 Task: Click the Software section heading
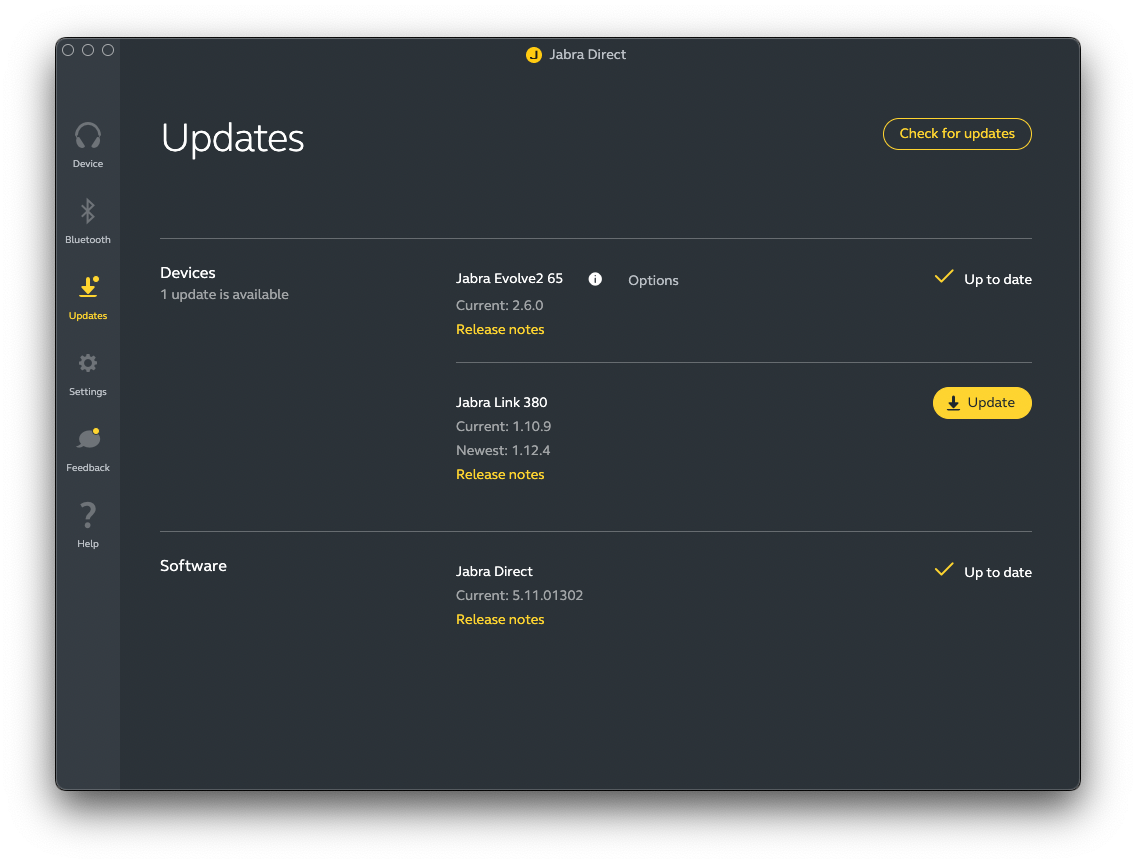click(193, 566)
